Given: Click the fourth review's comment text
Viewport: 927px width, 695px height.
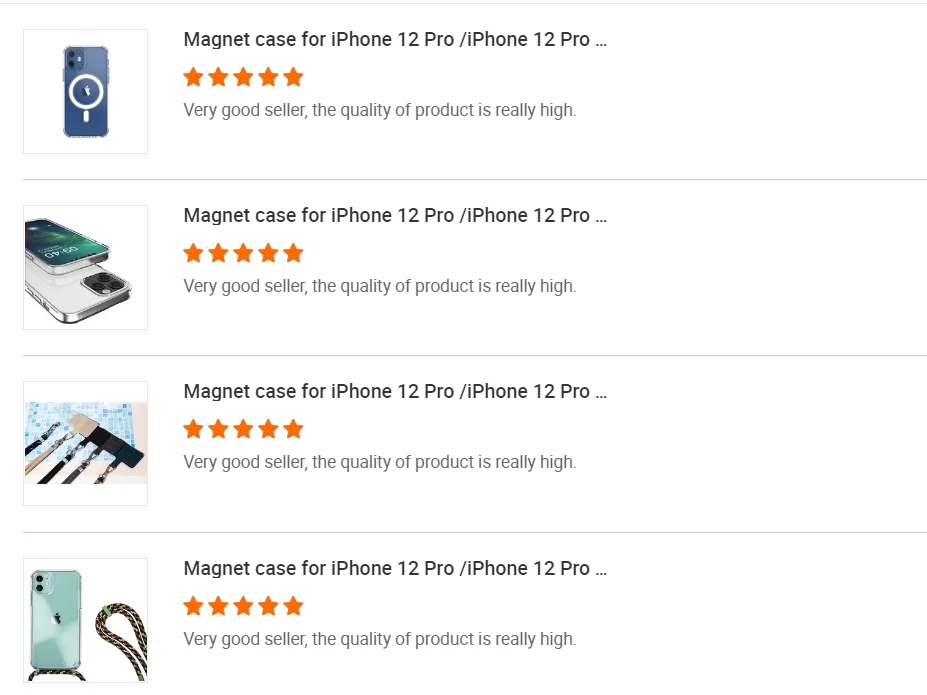Looking at the screenshot, I should click(x=380, y=639).
